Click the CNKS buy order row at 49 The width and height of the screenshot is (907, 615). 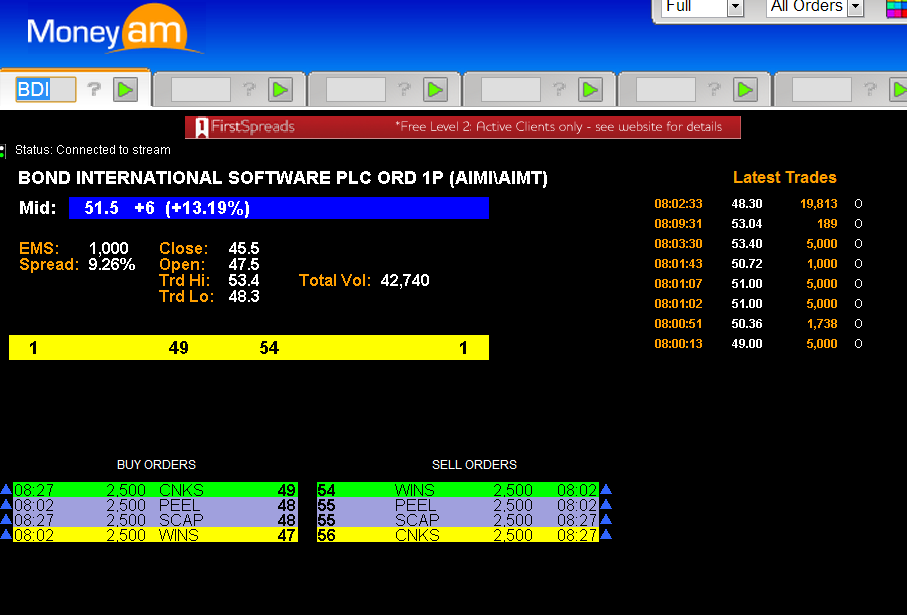click(155, 489)
